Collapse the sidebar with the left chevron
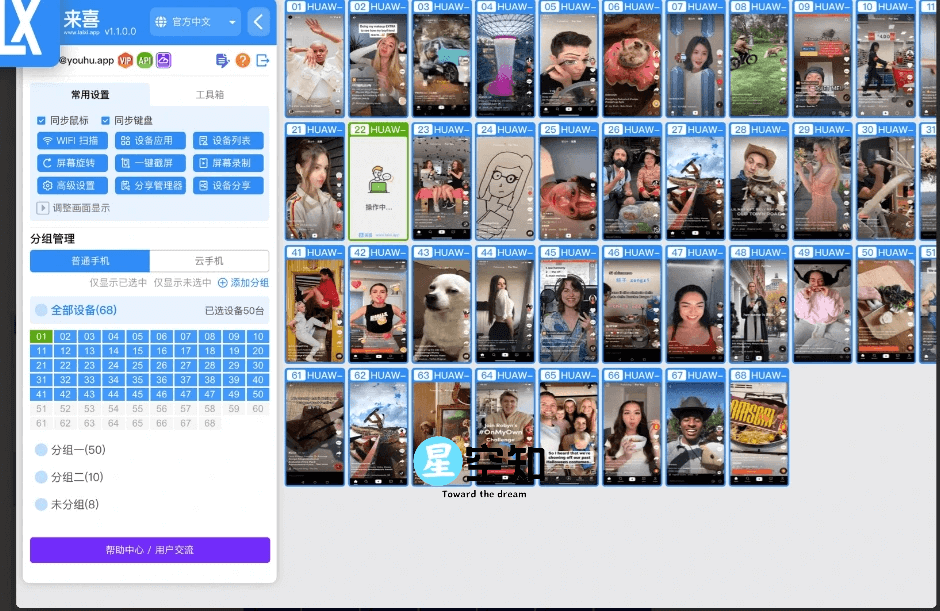The image size is (940, 611). (259, 22)
